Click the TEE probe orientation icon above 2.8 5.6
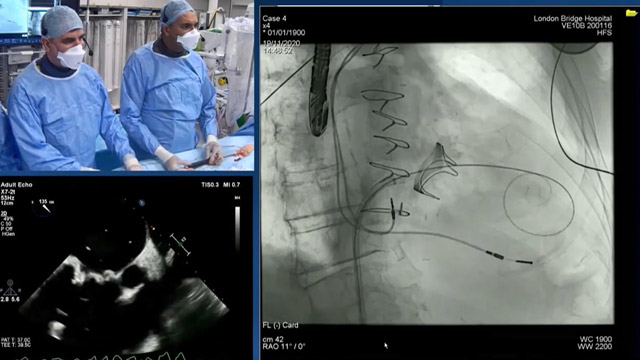 10,287
